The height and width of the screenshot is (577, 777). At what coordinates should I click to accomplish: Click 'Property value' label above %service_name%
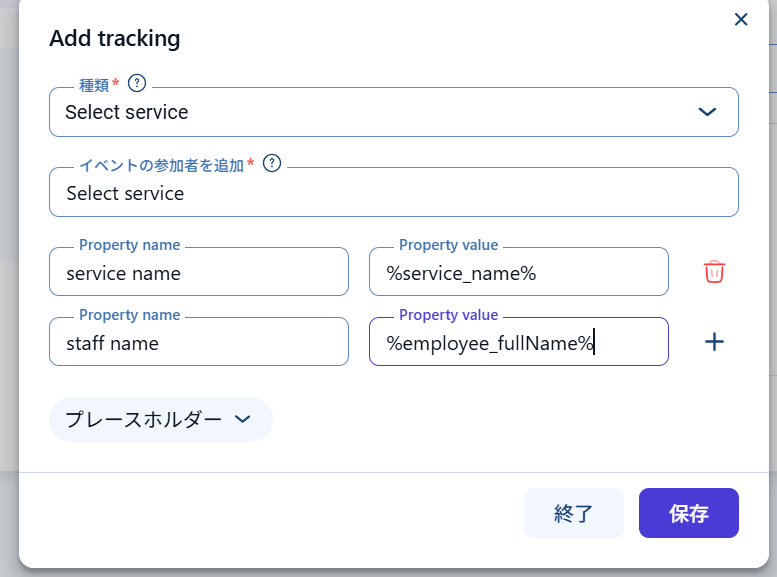pos(448,245)
